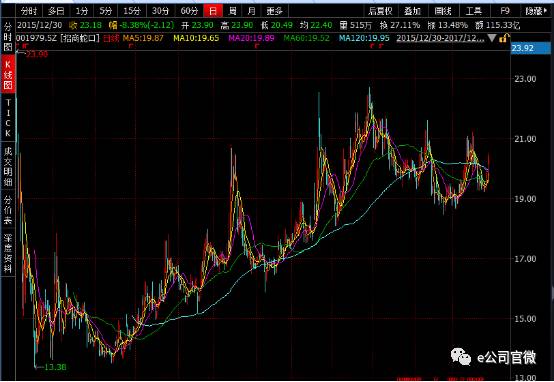Click the red 日线 label
This screenshot has width=554, height=382.
click(111, 38)
